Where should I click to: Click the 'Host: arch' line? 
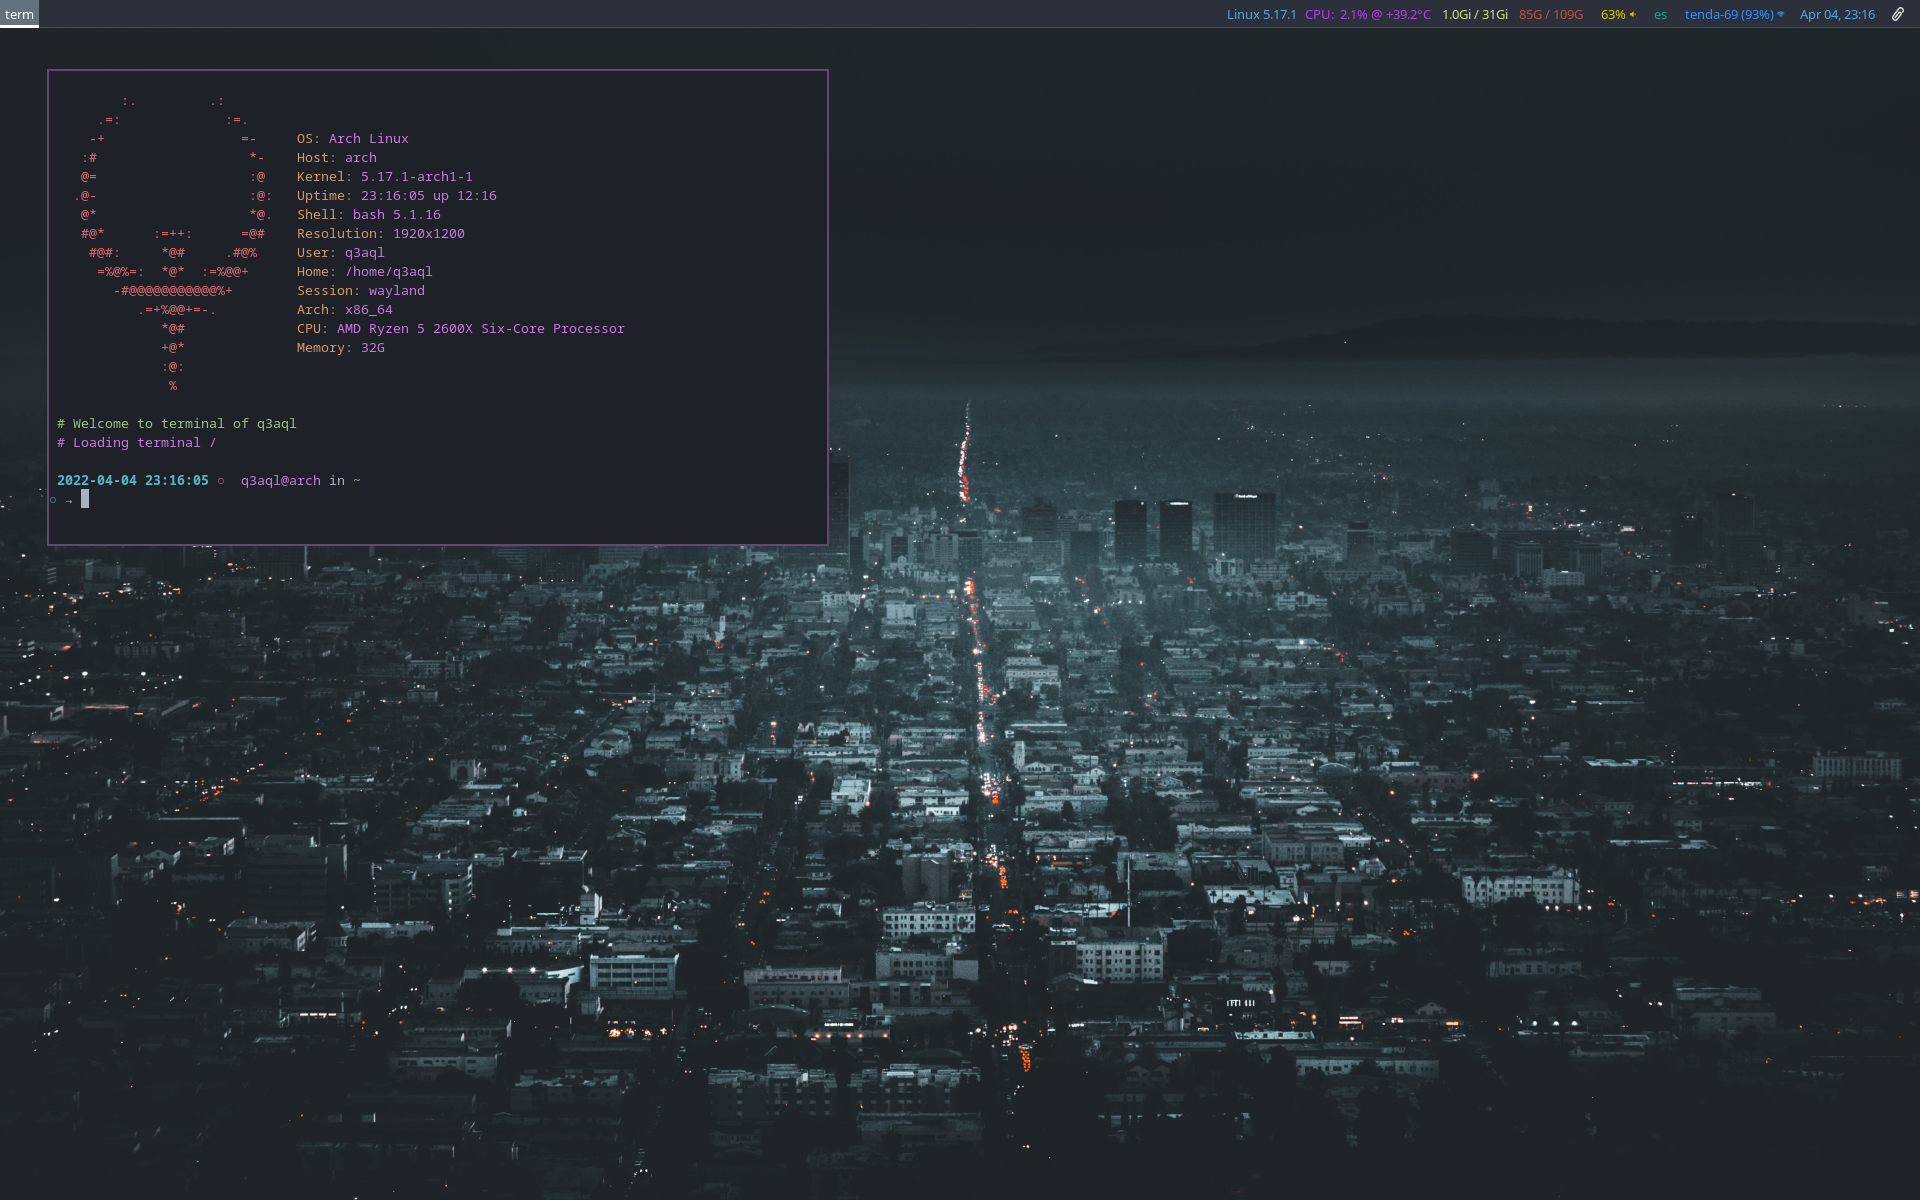[336, 157]
